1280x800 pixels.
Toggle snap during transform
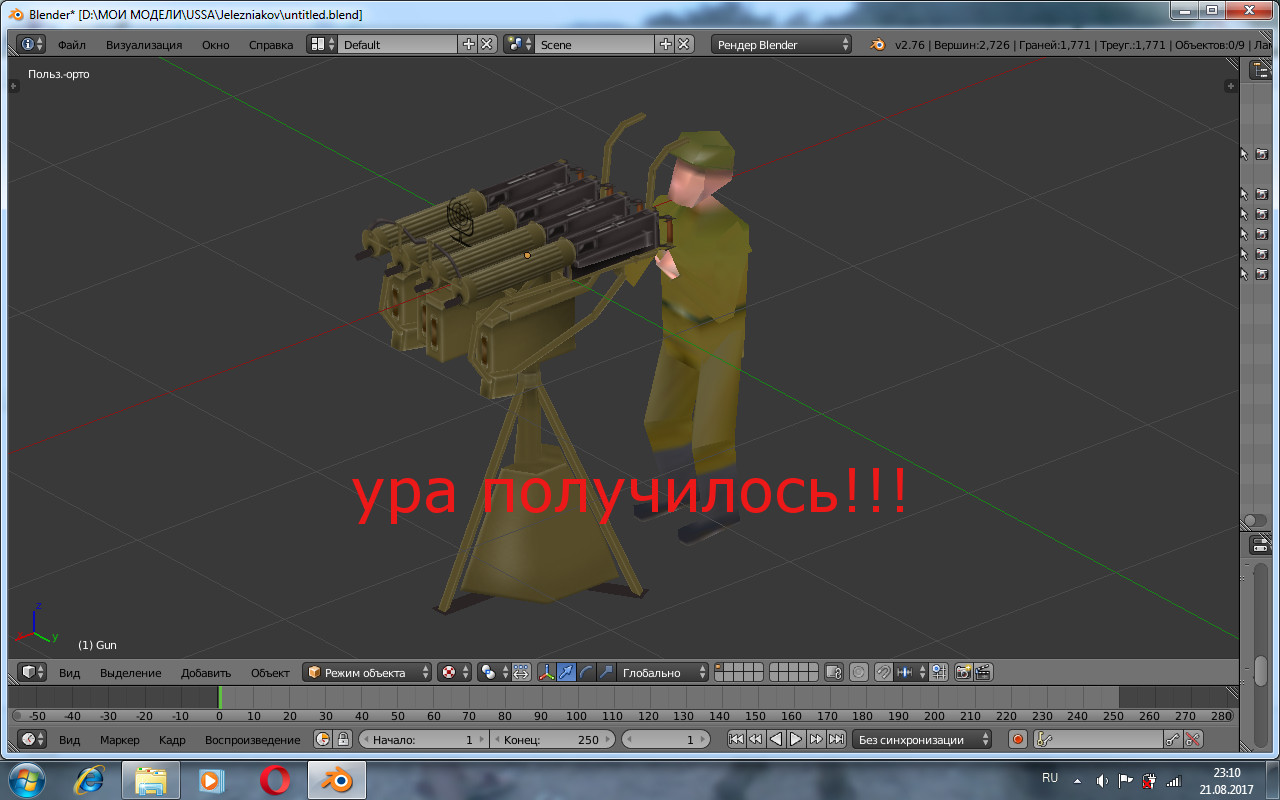tap(884, 672)
